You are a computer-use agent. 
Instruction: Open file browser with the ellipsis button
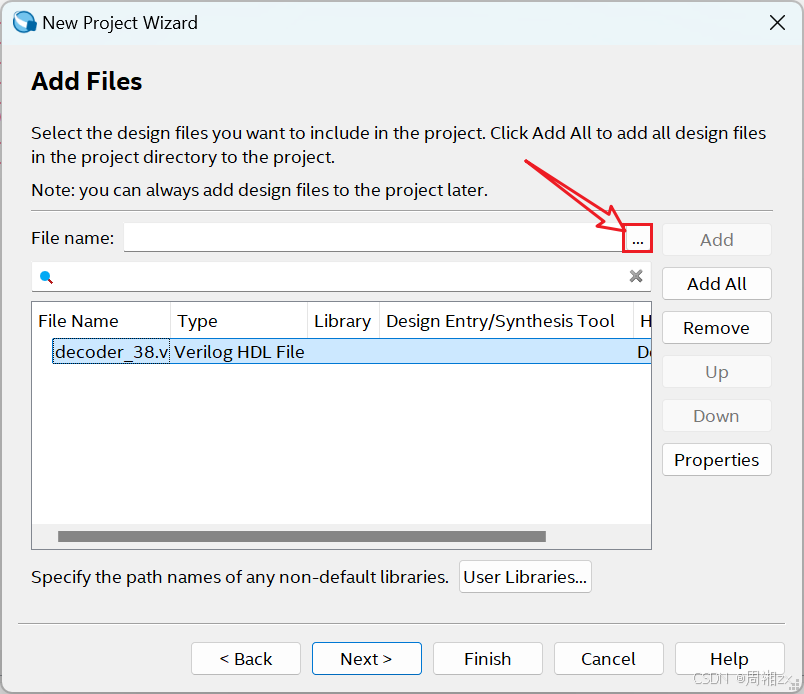coord(637,239)
